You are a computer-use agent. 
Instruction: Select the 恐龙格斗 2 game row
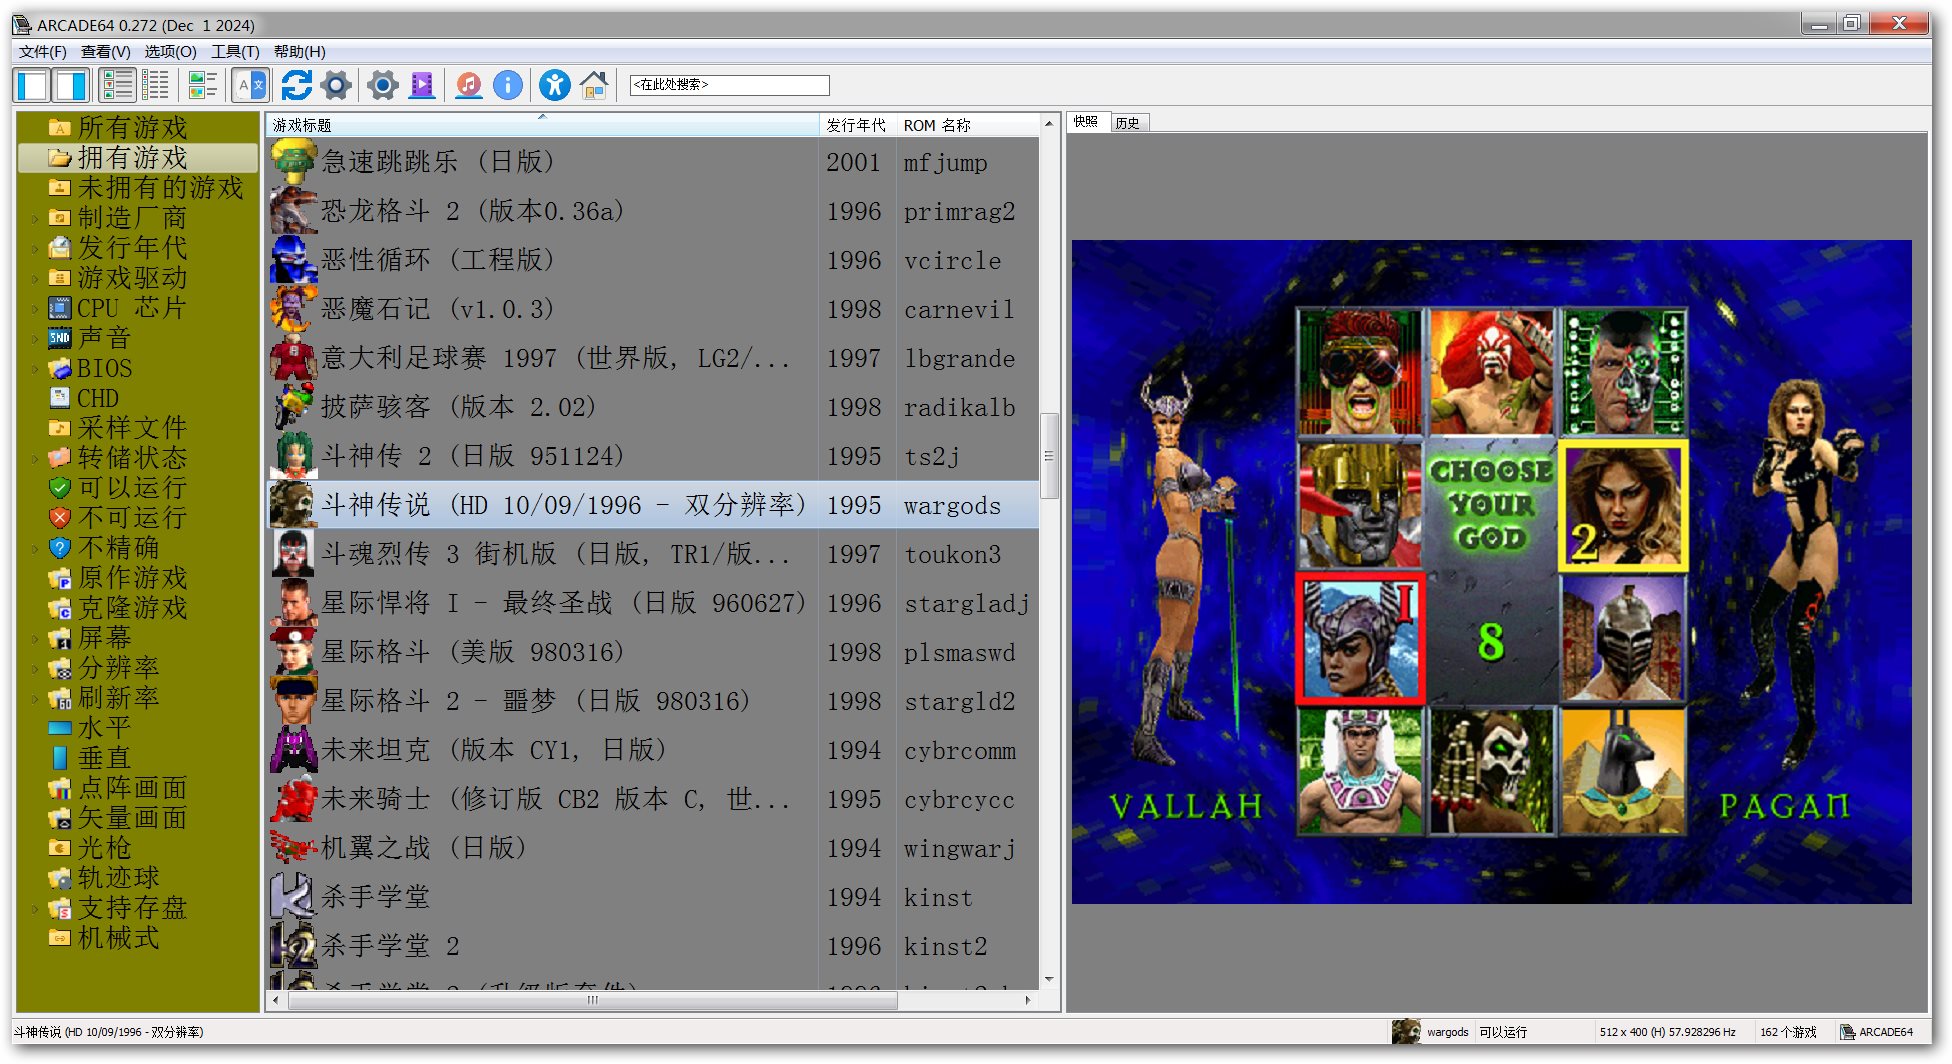click(x=653, y=211)
